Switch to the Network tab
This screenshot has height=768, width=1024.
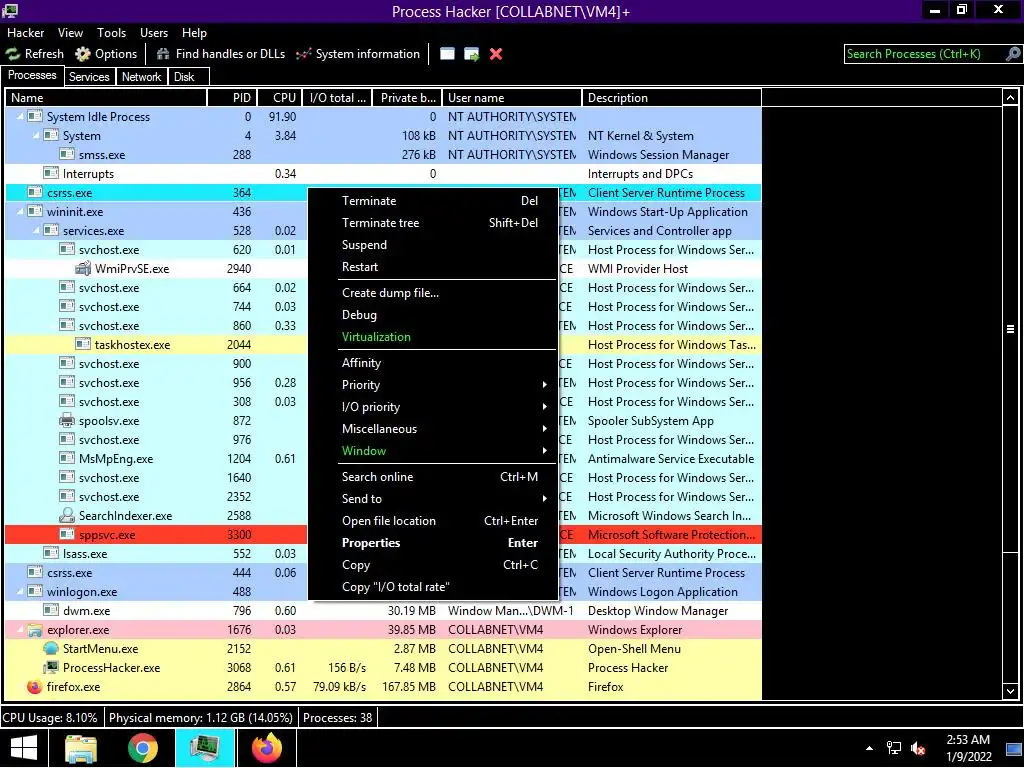[141, 76]
